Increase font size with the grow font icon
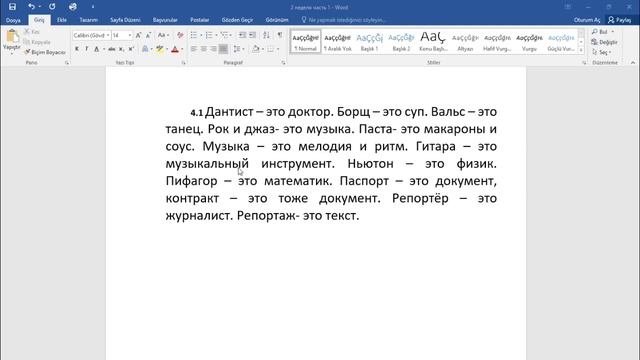Image resolution: width=640 pixels, height=360 pixels. coord(139,36)
